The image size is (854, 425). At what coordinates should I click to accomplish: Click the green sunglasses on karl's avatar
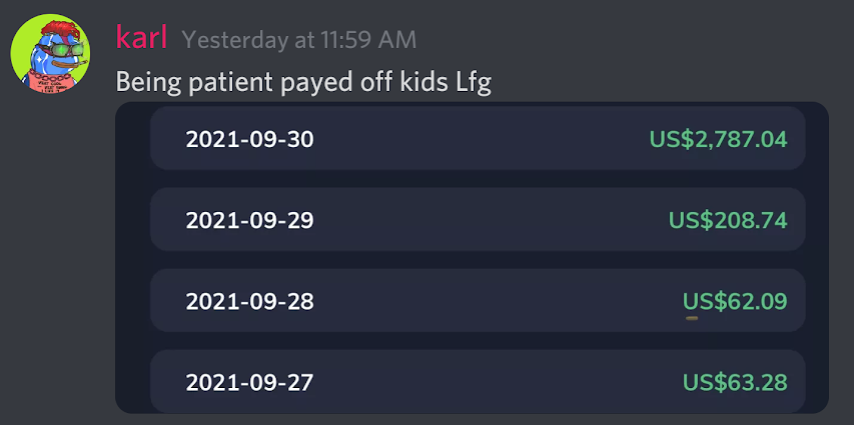point(70,50)
